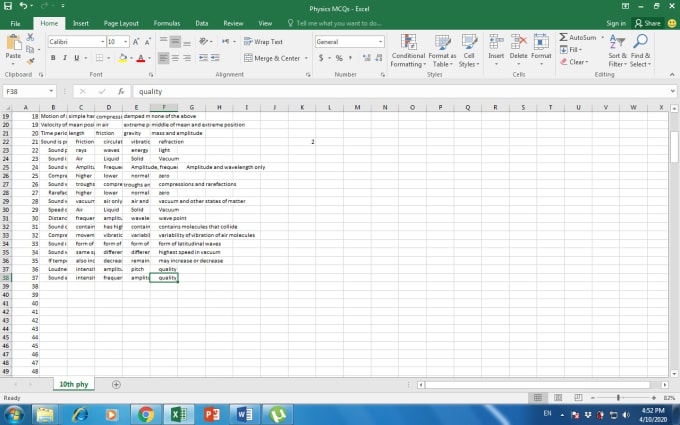Screen dimensions: 680x425
Task: Open Conditional Formatting menu
Action: [408, 51]
